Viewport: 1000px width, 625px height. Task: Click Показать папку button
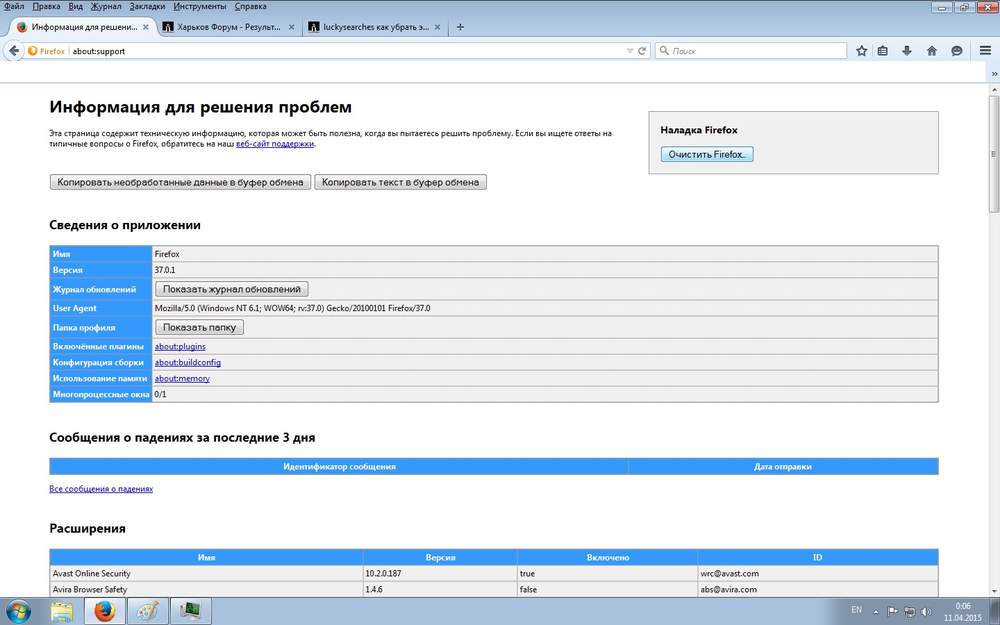[x=199, y=327]
